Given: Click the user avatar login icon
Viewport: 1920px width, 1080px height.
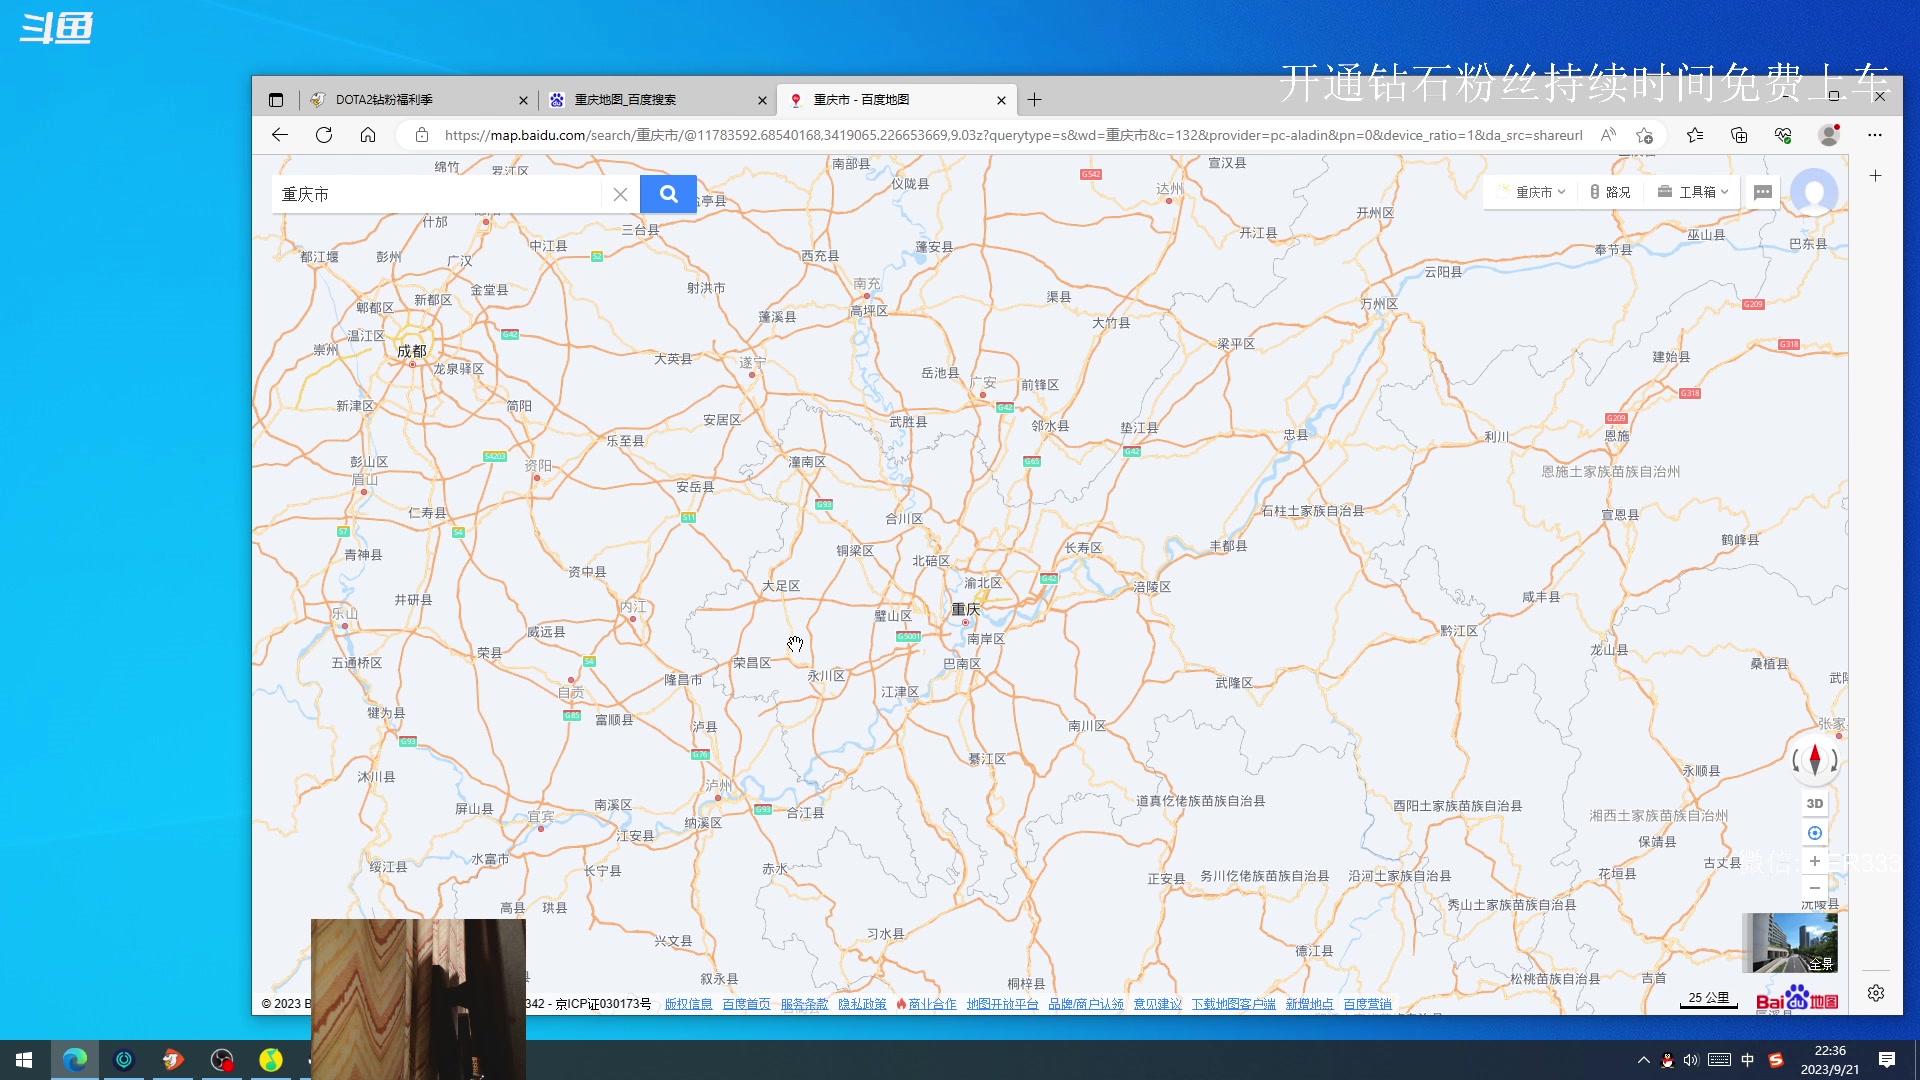Looking at the screenshot, I should tap(1814, 192).
